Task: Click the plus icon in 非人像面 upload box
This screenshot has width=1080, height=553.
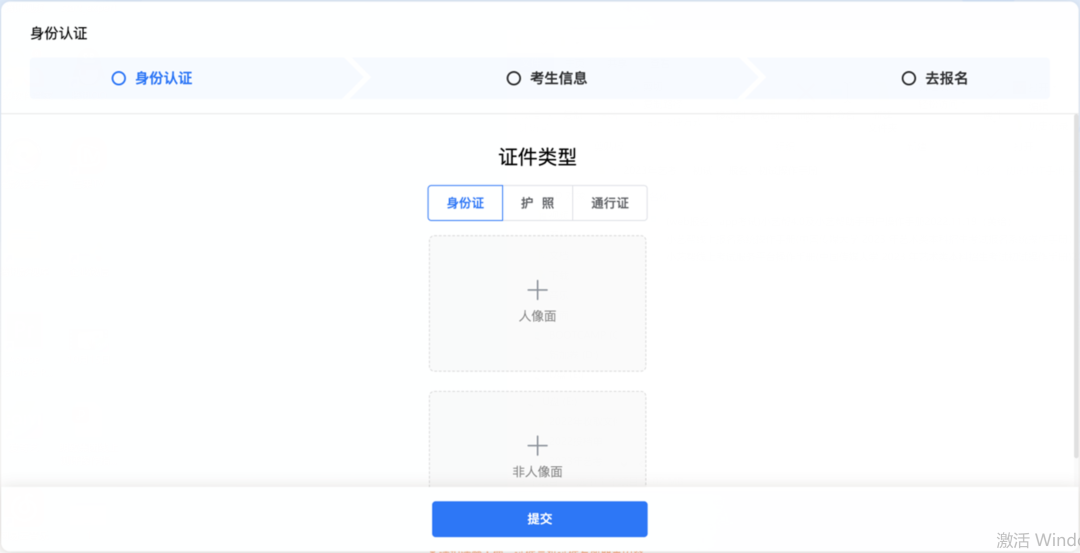Action: coord(537,446)
